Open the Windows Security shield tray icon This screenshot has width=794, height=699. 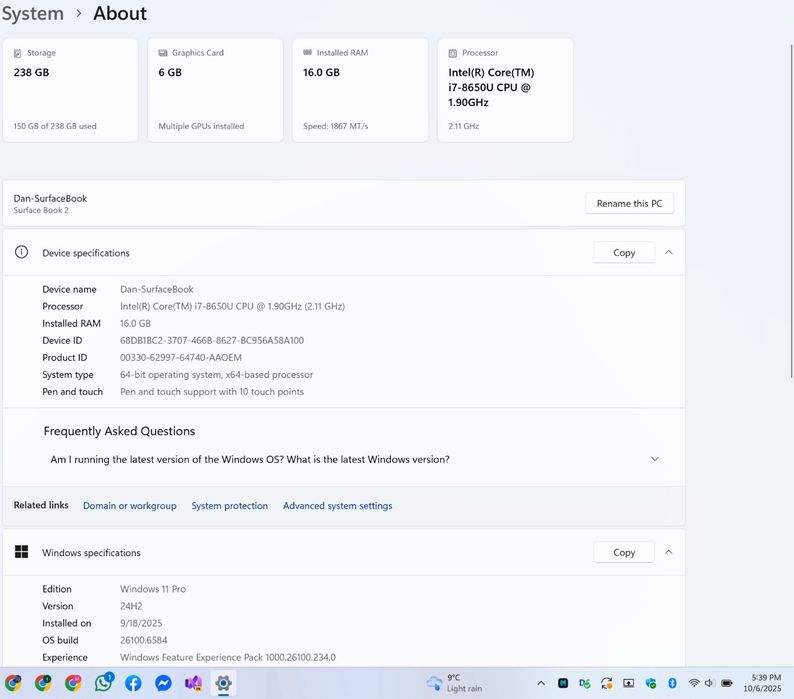click(x=651, y=683)
